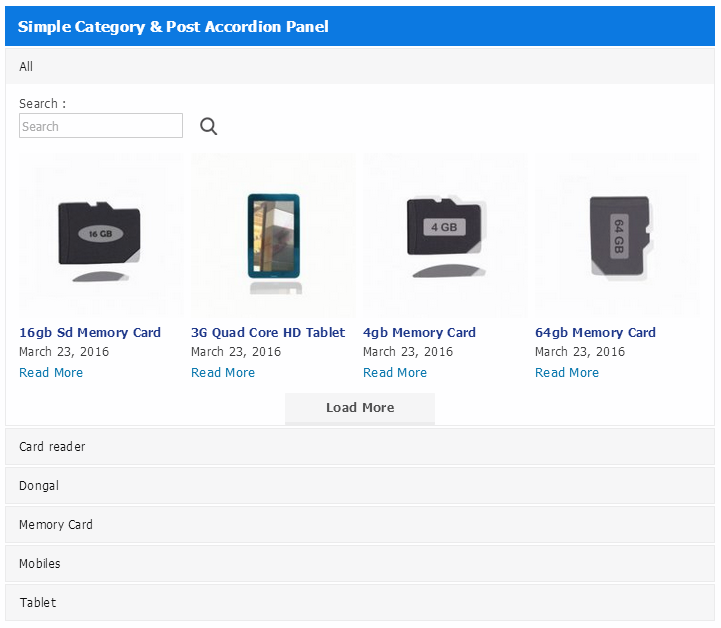Open the 64gb Memory Card title link
Image resolution: width=721 pixels, height=628 pixels.
595,332
